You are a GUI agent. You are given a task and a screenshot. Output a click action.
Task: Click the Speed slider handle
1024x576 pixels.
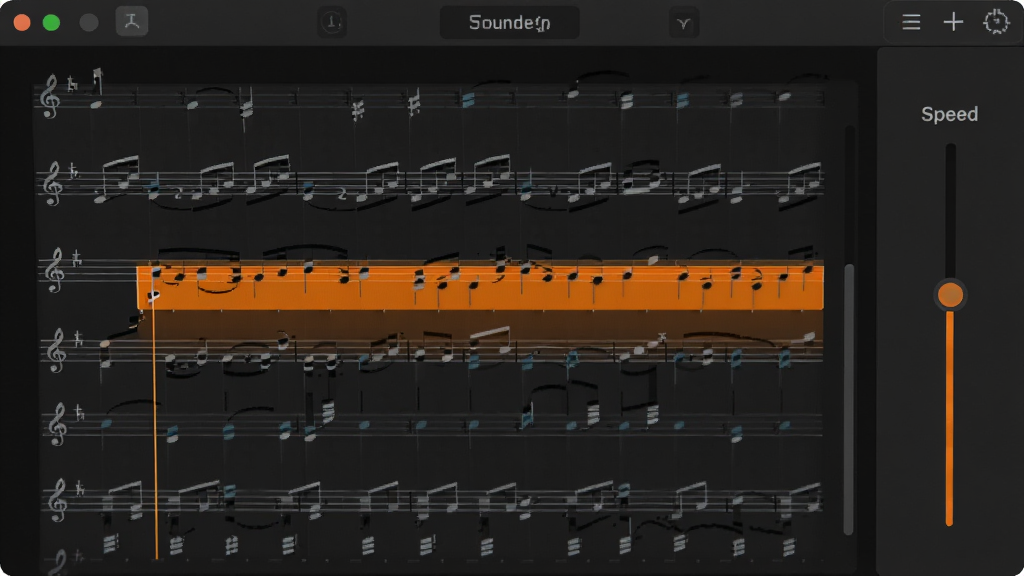click(950, 295)
